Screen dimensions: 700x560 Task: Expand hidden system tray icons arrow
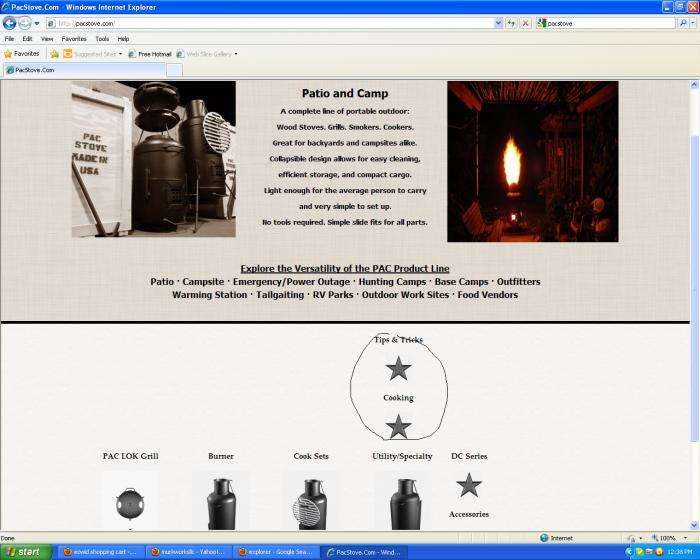click(629, 552)
